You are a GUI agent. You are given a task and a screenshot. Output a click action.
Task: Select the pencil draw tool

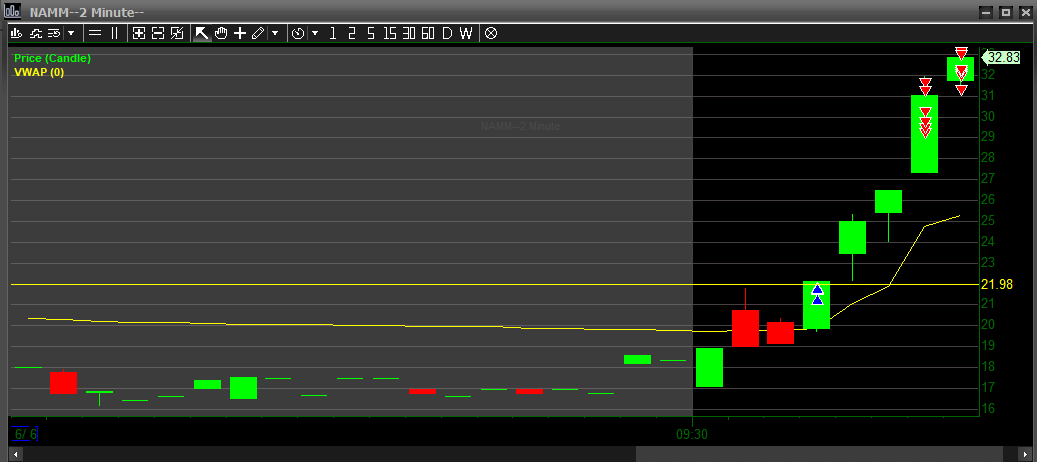[258, 33]
